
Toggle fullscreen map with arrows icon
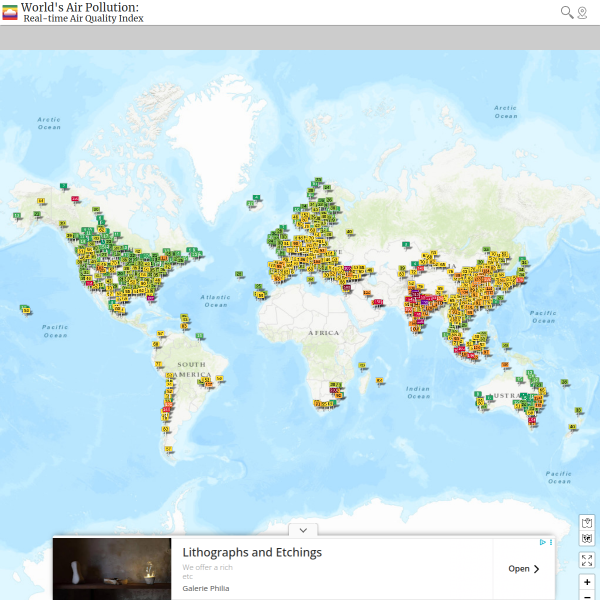(x=587, y=560)
